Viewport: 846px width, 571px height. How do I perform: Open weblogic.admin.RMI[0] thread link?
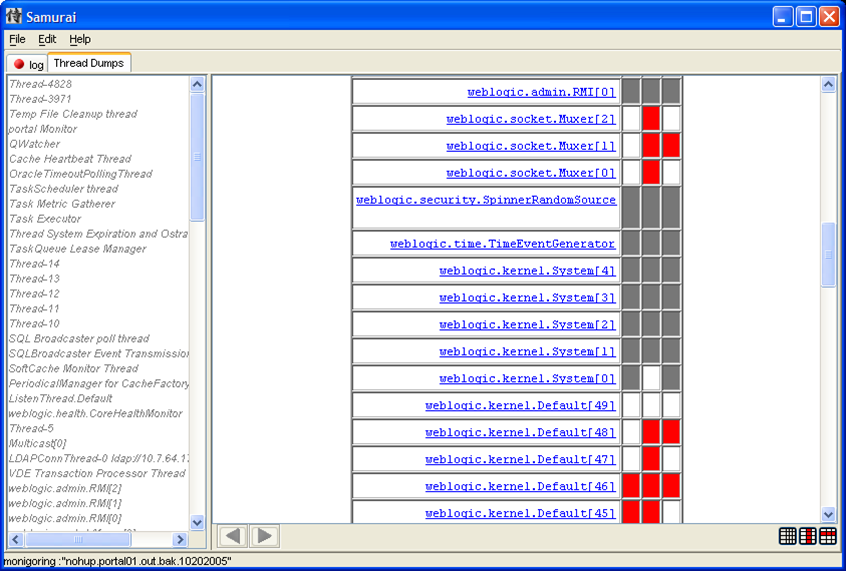point(541,92)
